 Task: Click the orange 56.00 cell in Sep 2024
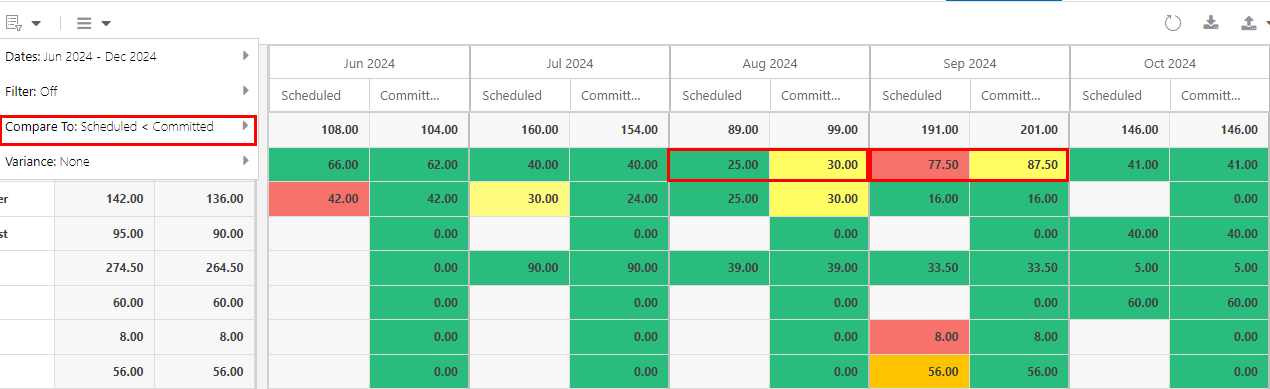(920, 371)
